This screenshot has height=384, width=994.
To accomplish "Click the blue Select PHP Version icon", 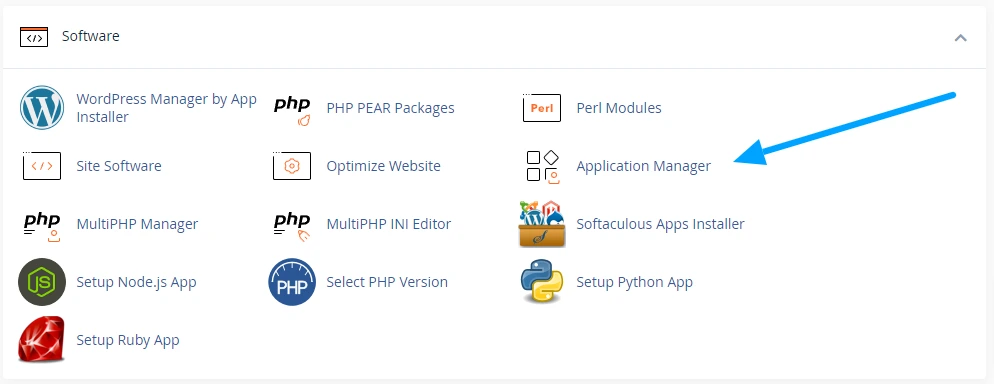I will 292,282.
